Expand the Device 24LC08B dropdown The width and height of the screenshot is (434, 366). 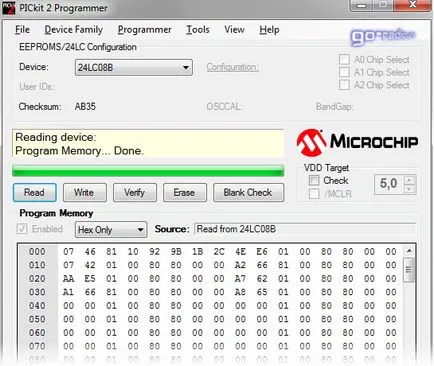pos(134,68)
